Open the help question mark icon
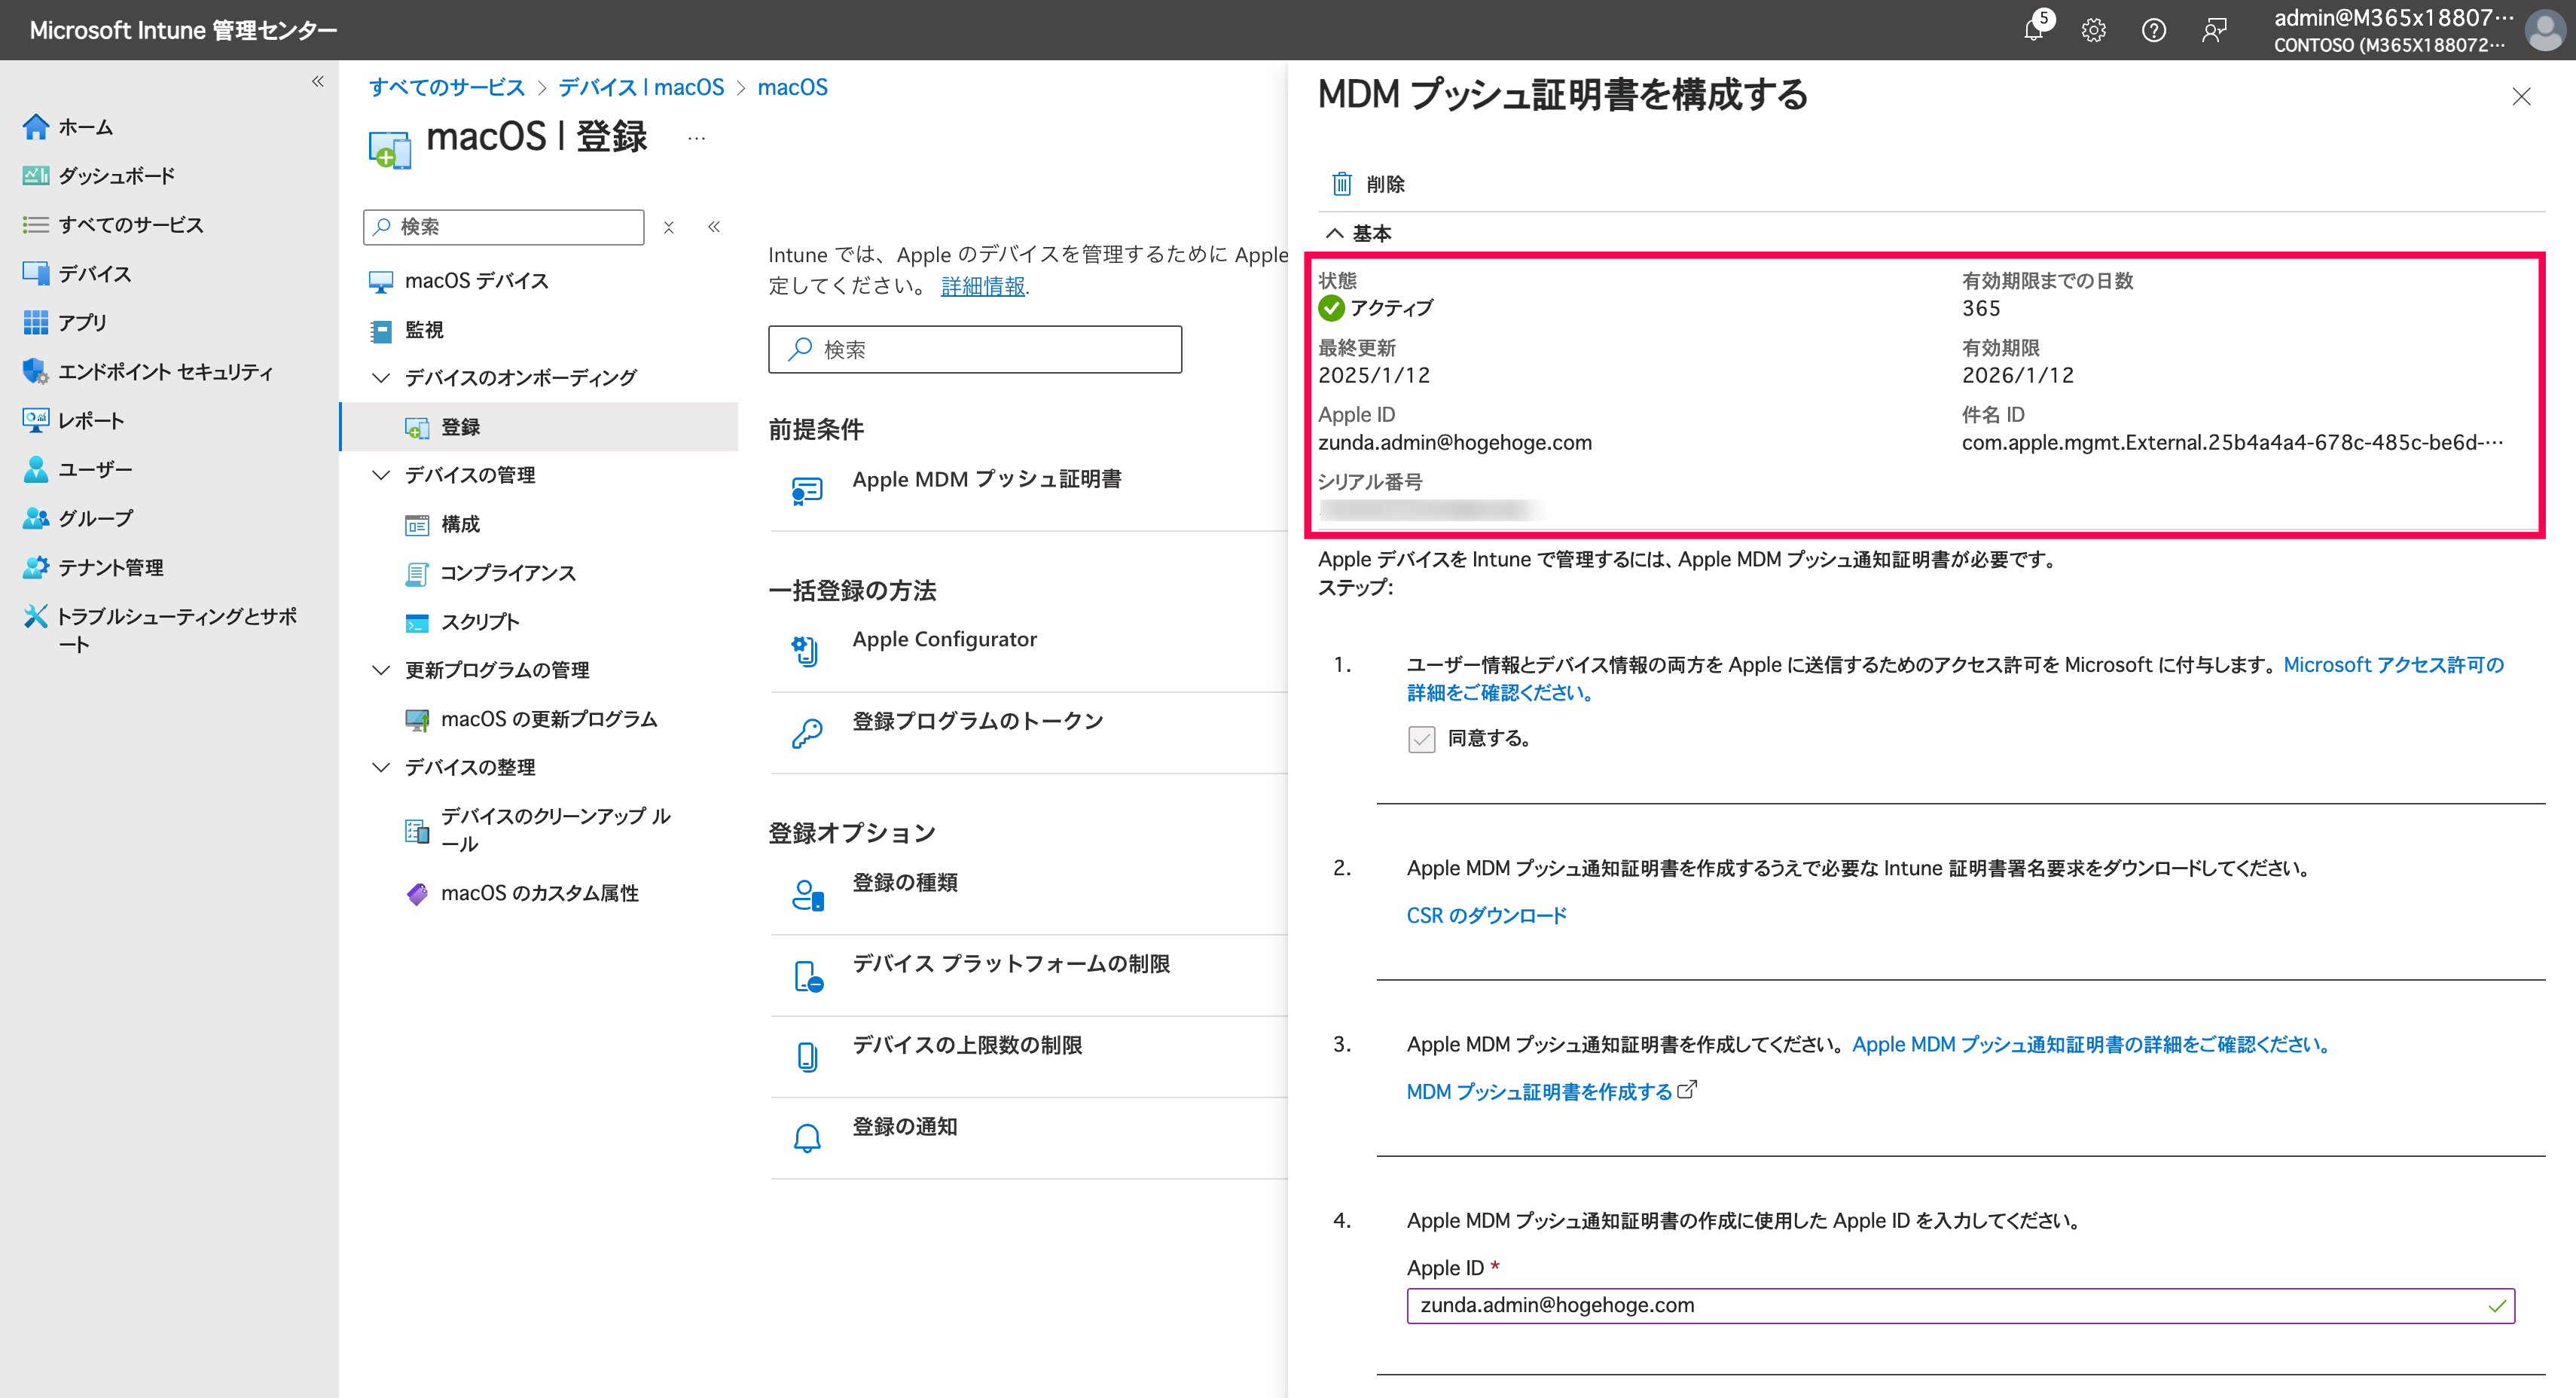 pos(2154,30)
